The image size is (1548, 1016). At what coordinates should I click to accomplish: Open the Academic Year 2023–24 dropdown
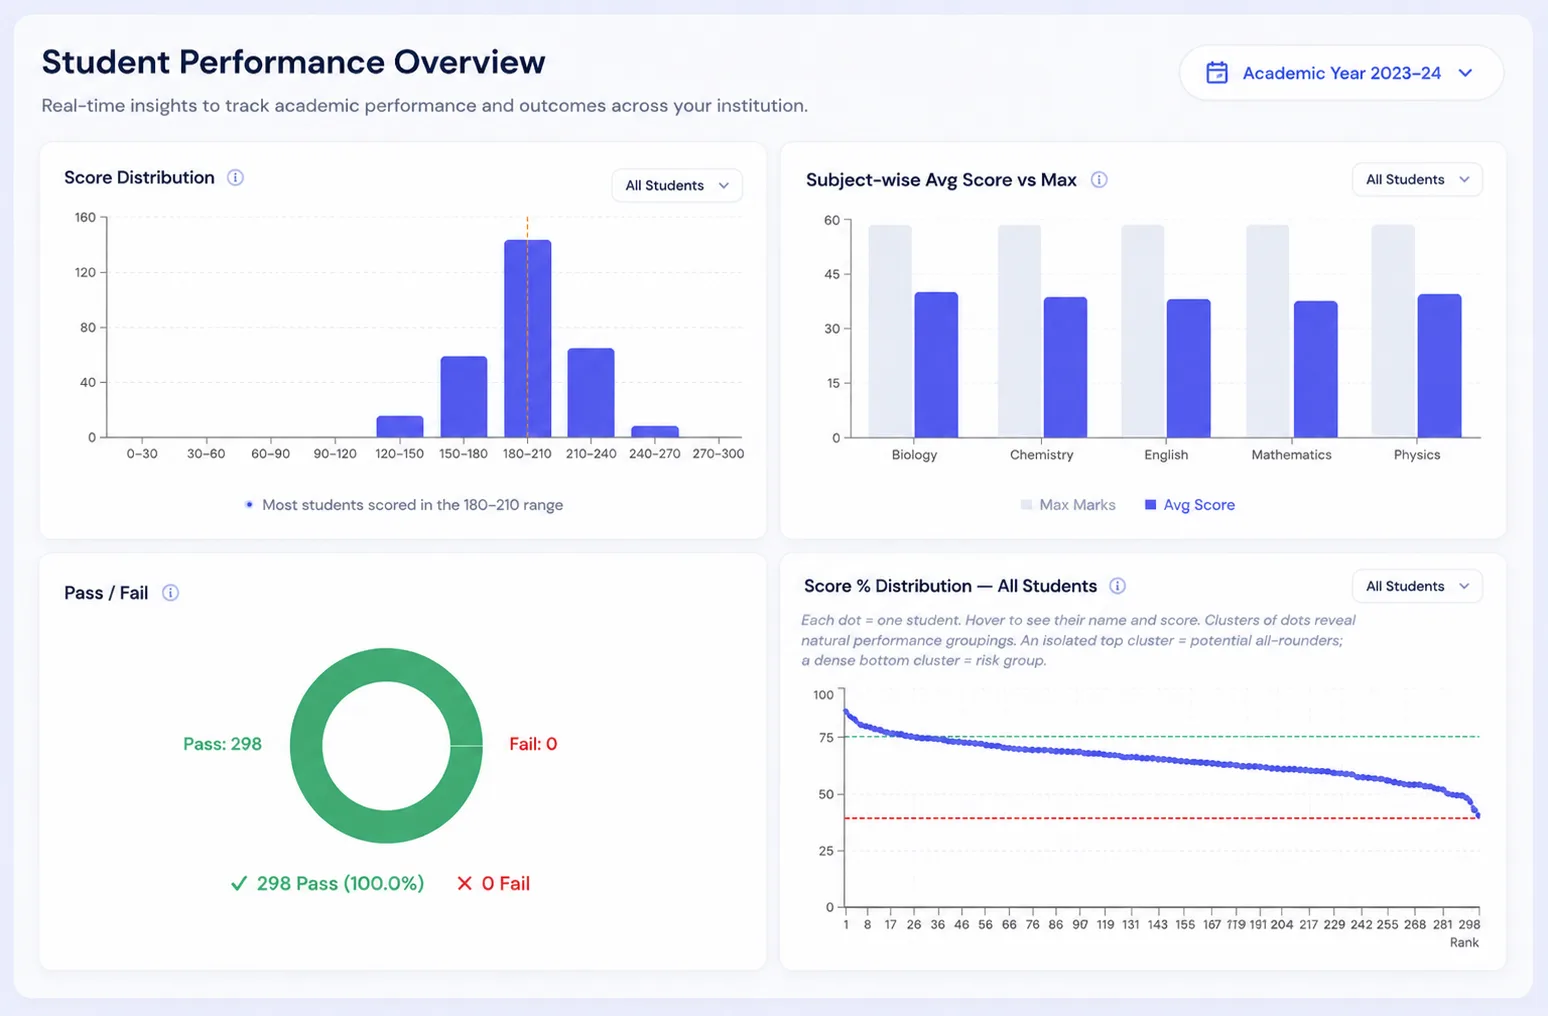coord(1341,73)
